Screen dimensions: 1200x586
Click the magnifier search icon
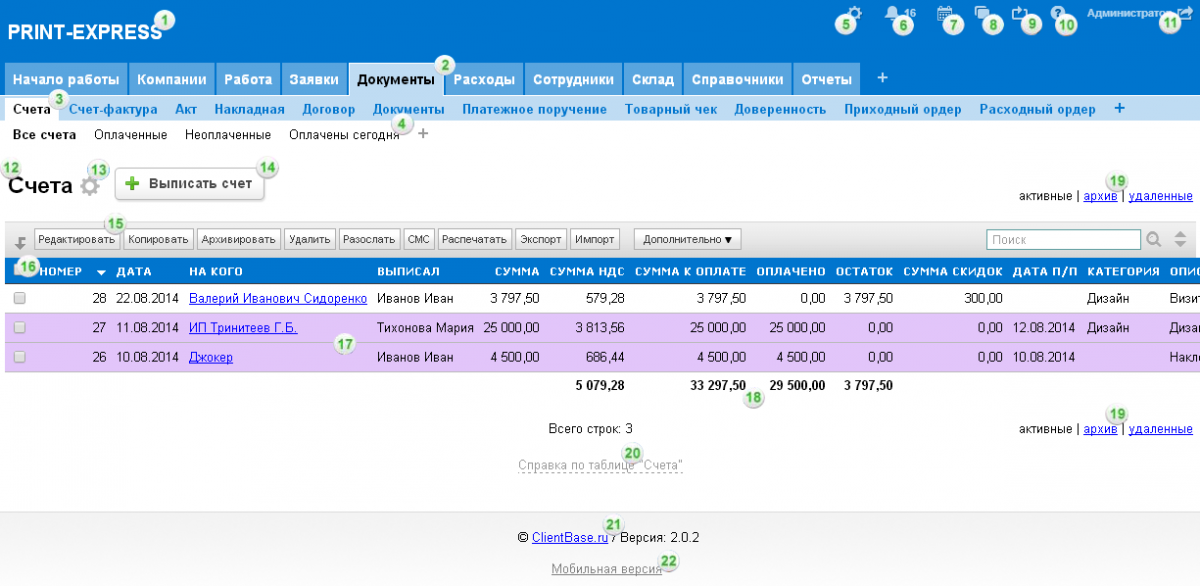1154,240
